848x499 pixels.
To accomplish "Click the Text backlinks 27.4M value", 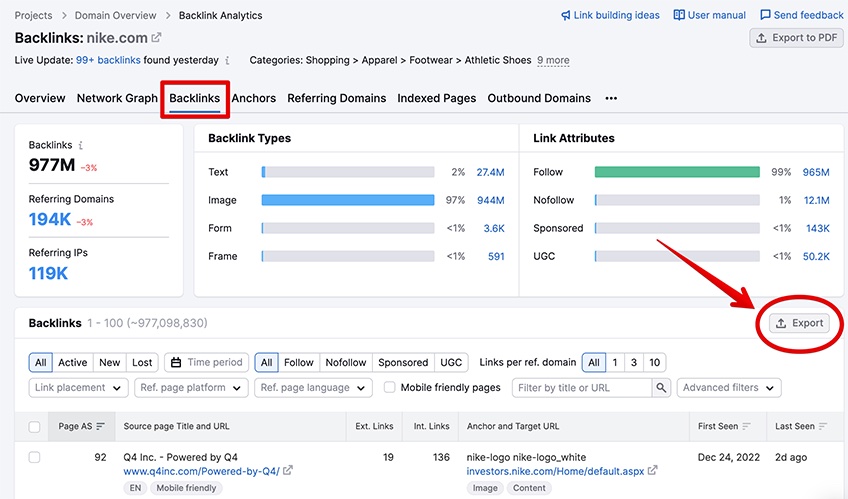I will tap(490, 172).
